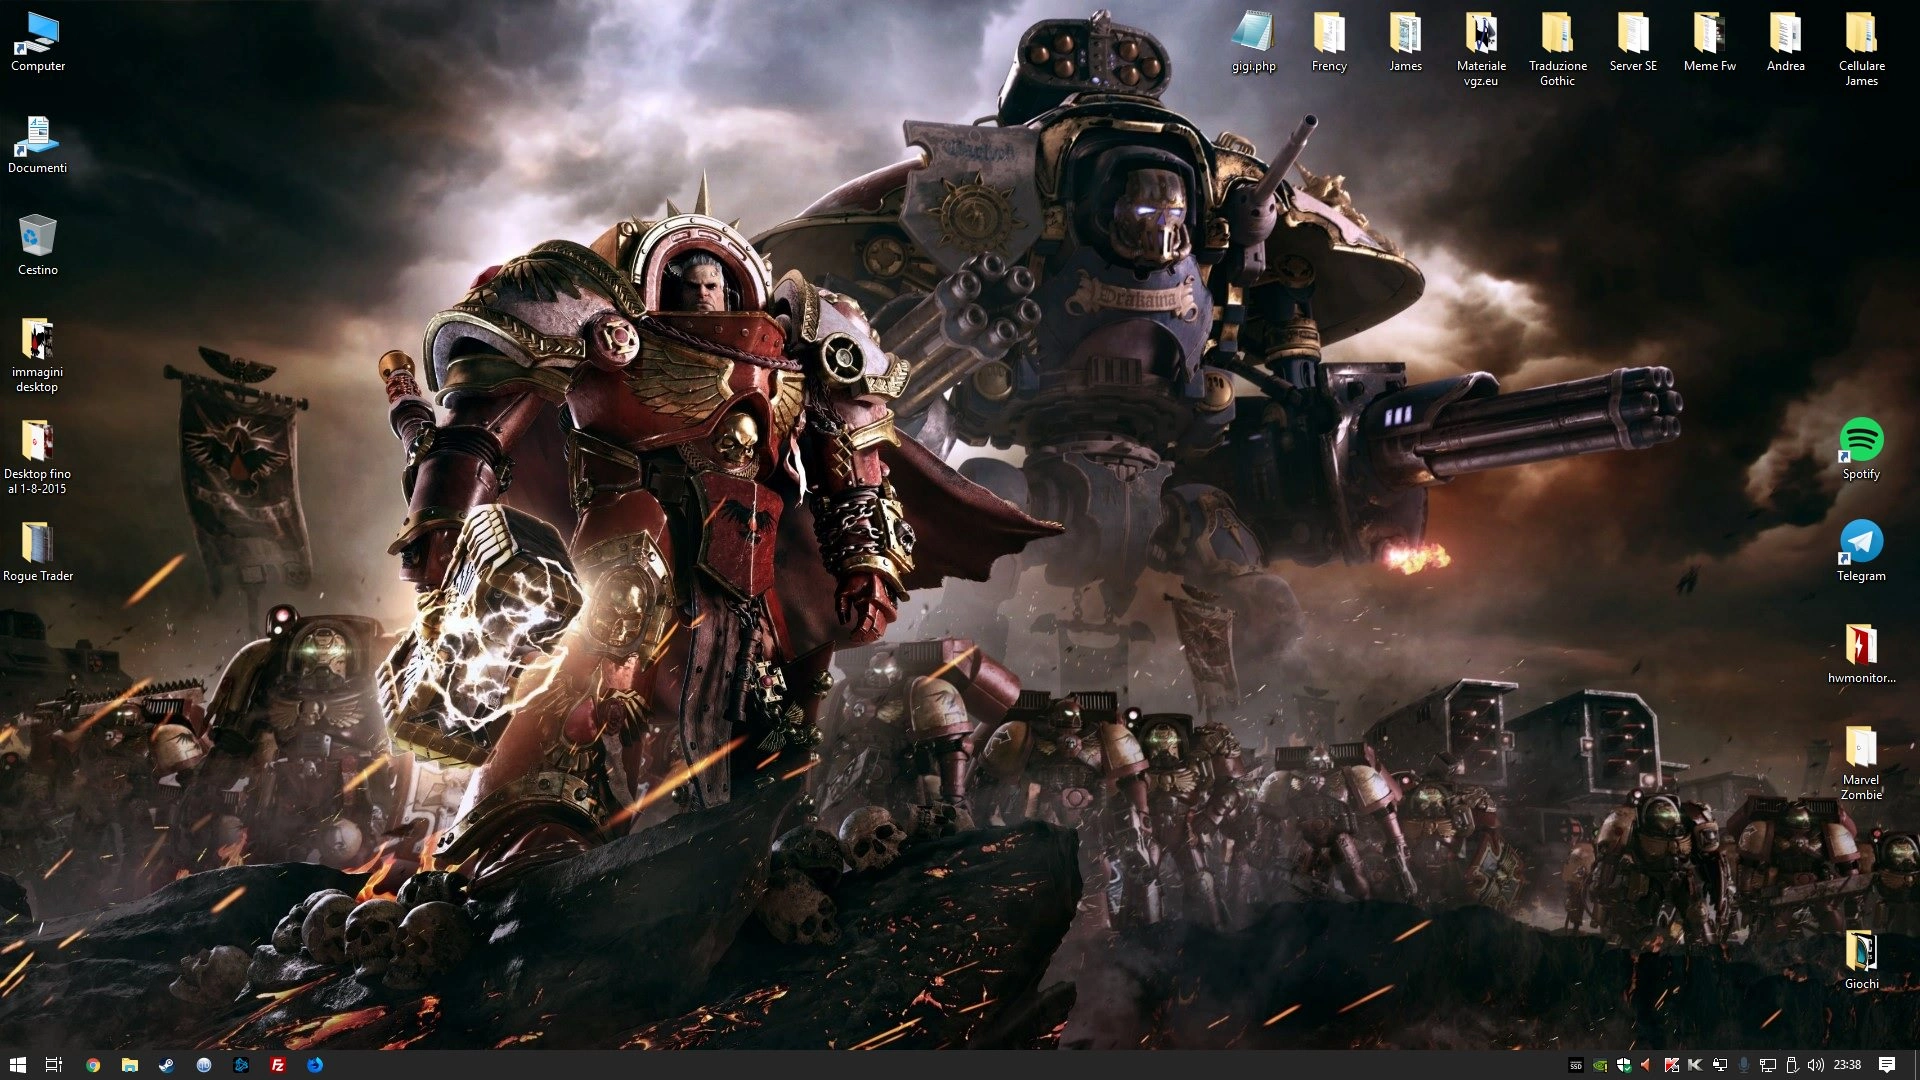The width and height of the screenshot is (1920, 1080).
Task: Select the Traduzione Gothic folder
Action: pos(1557,49)
